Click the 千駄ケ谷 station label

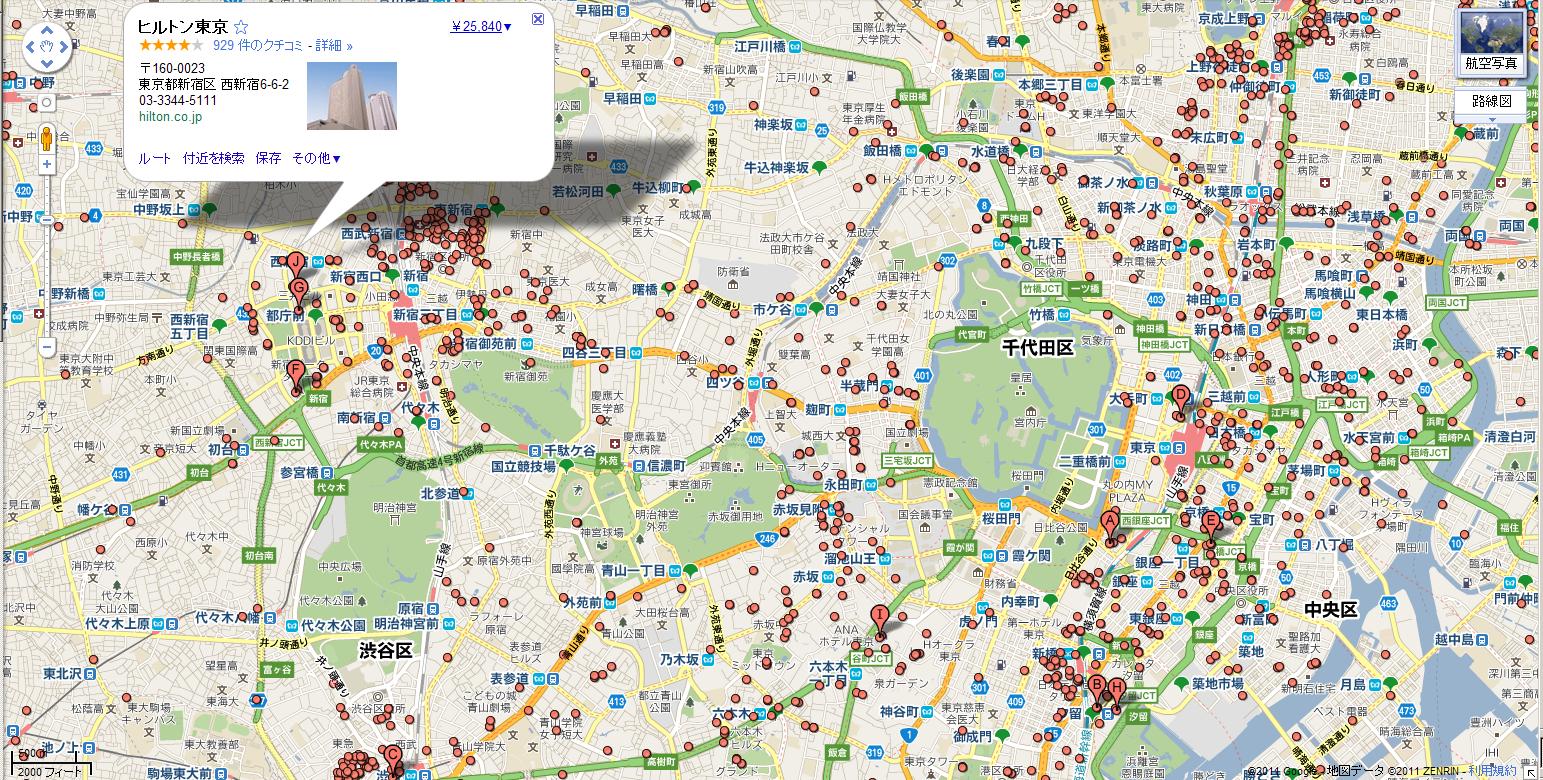pos(569,450)
